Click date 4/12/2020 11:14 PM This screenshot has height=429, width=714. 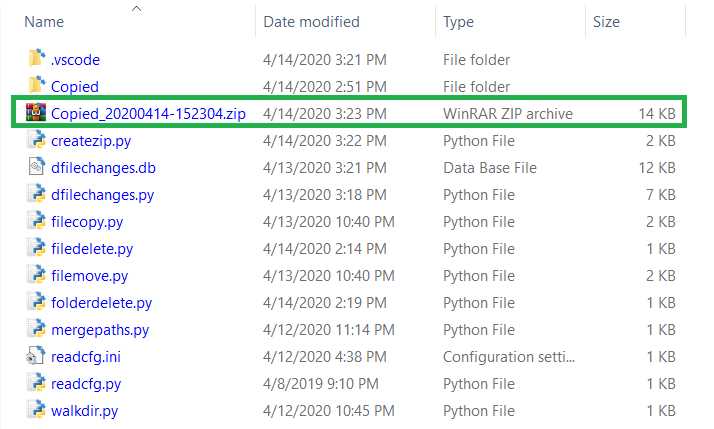pos(329,330)
